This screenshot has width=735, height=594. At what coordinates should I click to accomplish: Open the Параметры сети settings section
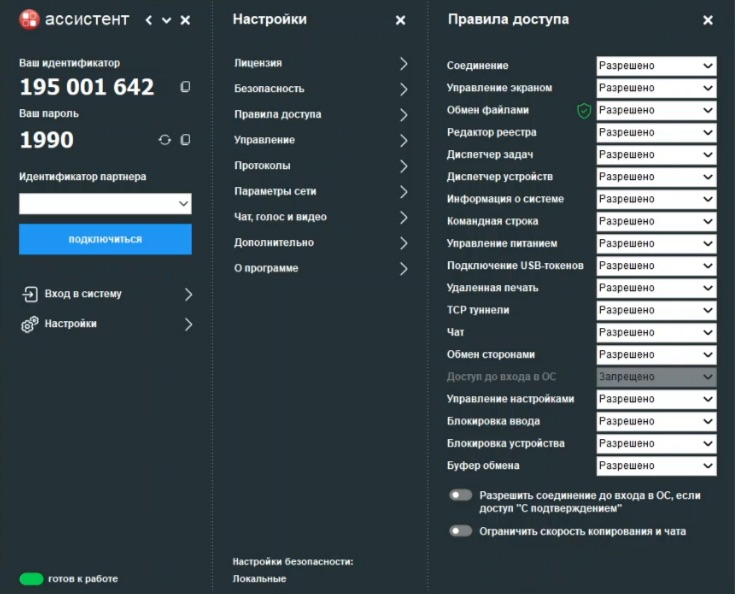pos(321,192)
